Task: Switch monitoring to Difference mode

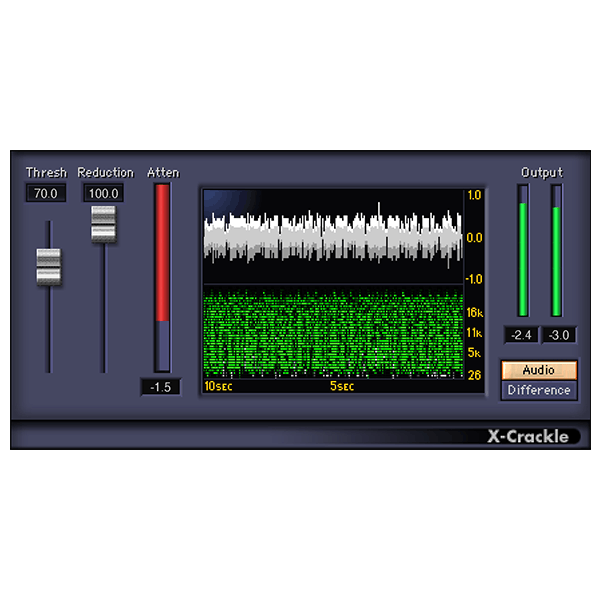Action: click(x=539, y=390)
